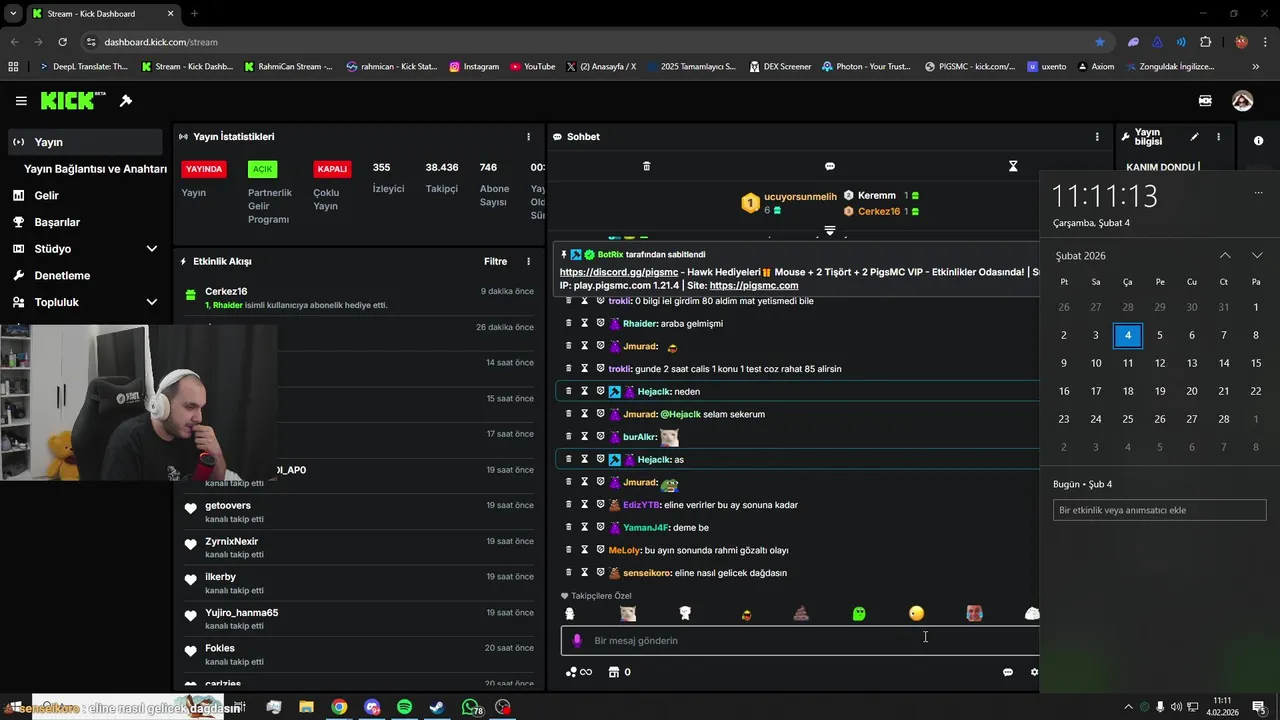Timeout senseikoro via hourglass icon
This screenshot has height=720, width=1280.
[584, 573]
